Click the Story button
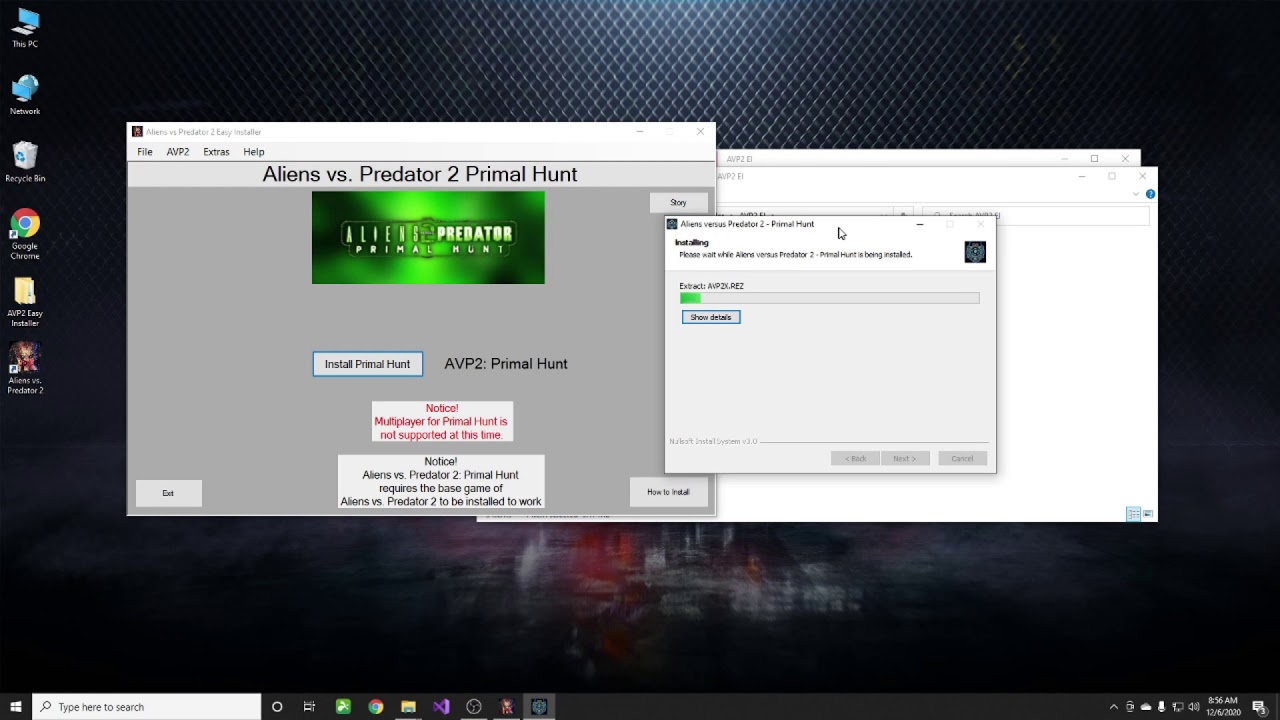Viewport: 1280px width, 720px height. [678, 202]
